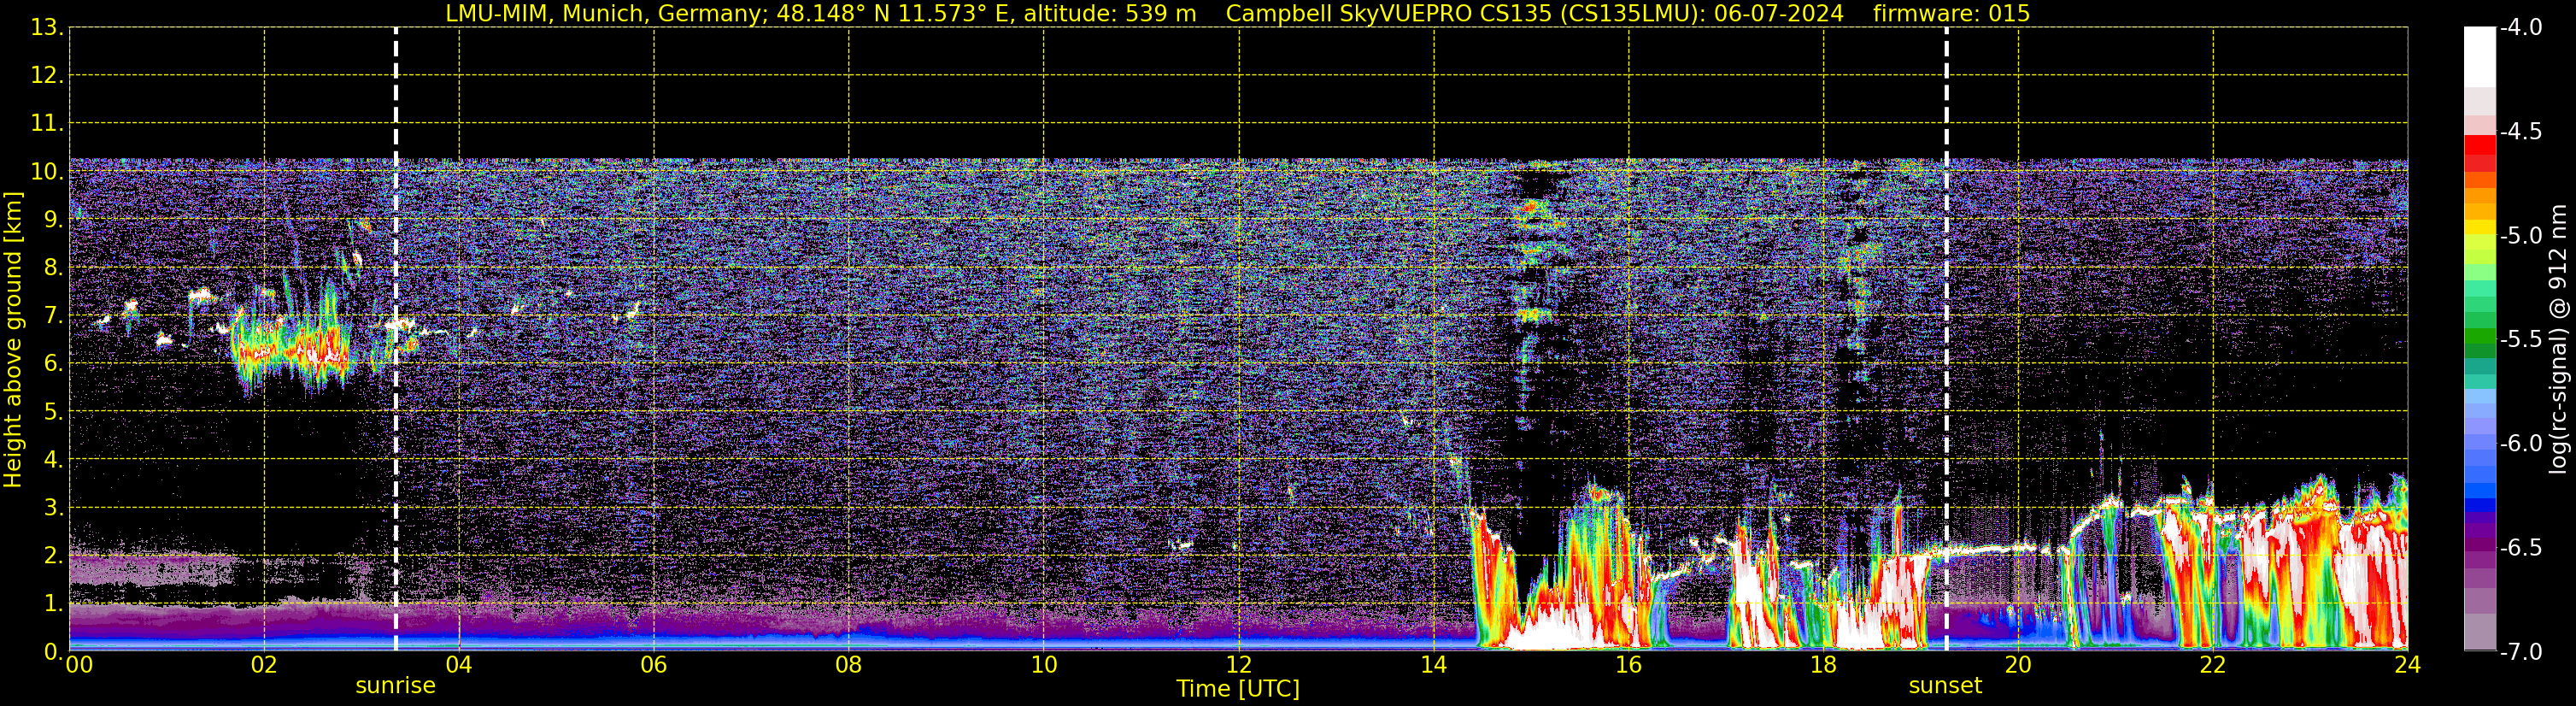Click the '2.' height tick label
This screenshot has width=2576, height=706.
pos(54,556)
